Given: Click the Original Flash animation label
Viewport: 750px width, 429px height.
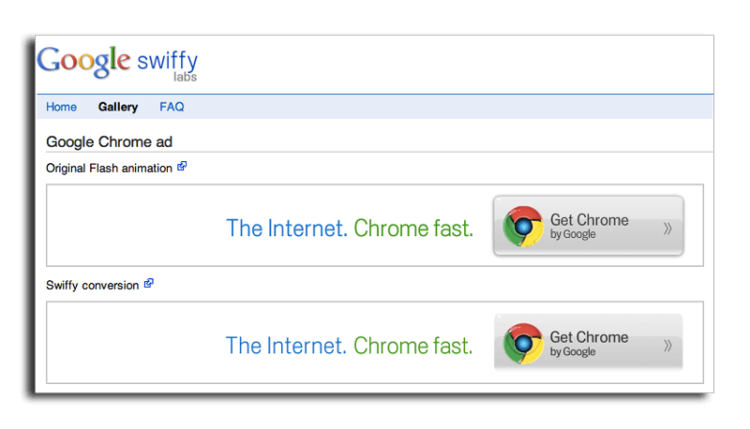Looking at the screenshot, I should click(109, 168).
